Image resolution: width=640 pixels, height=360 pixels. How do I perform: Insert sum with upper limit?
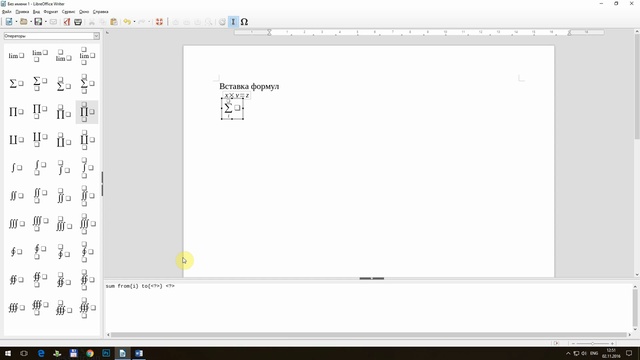(x=63, y=84)
